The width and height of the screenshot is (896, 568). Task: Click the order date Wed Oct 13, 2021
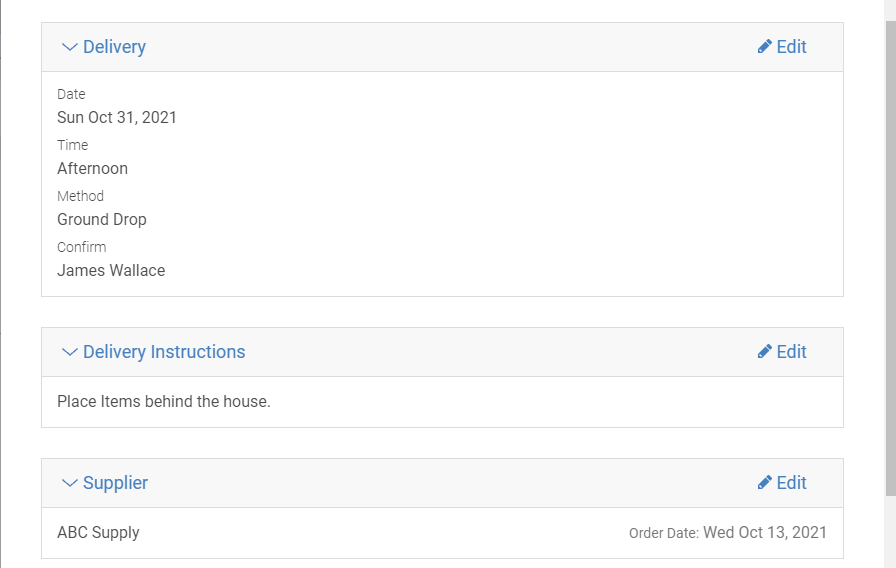click(x=765, y=533)
